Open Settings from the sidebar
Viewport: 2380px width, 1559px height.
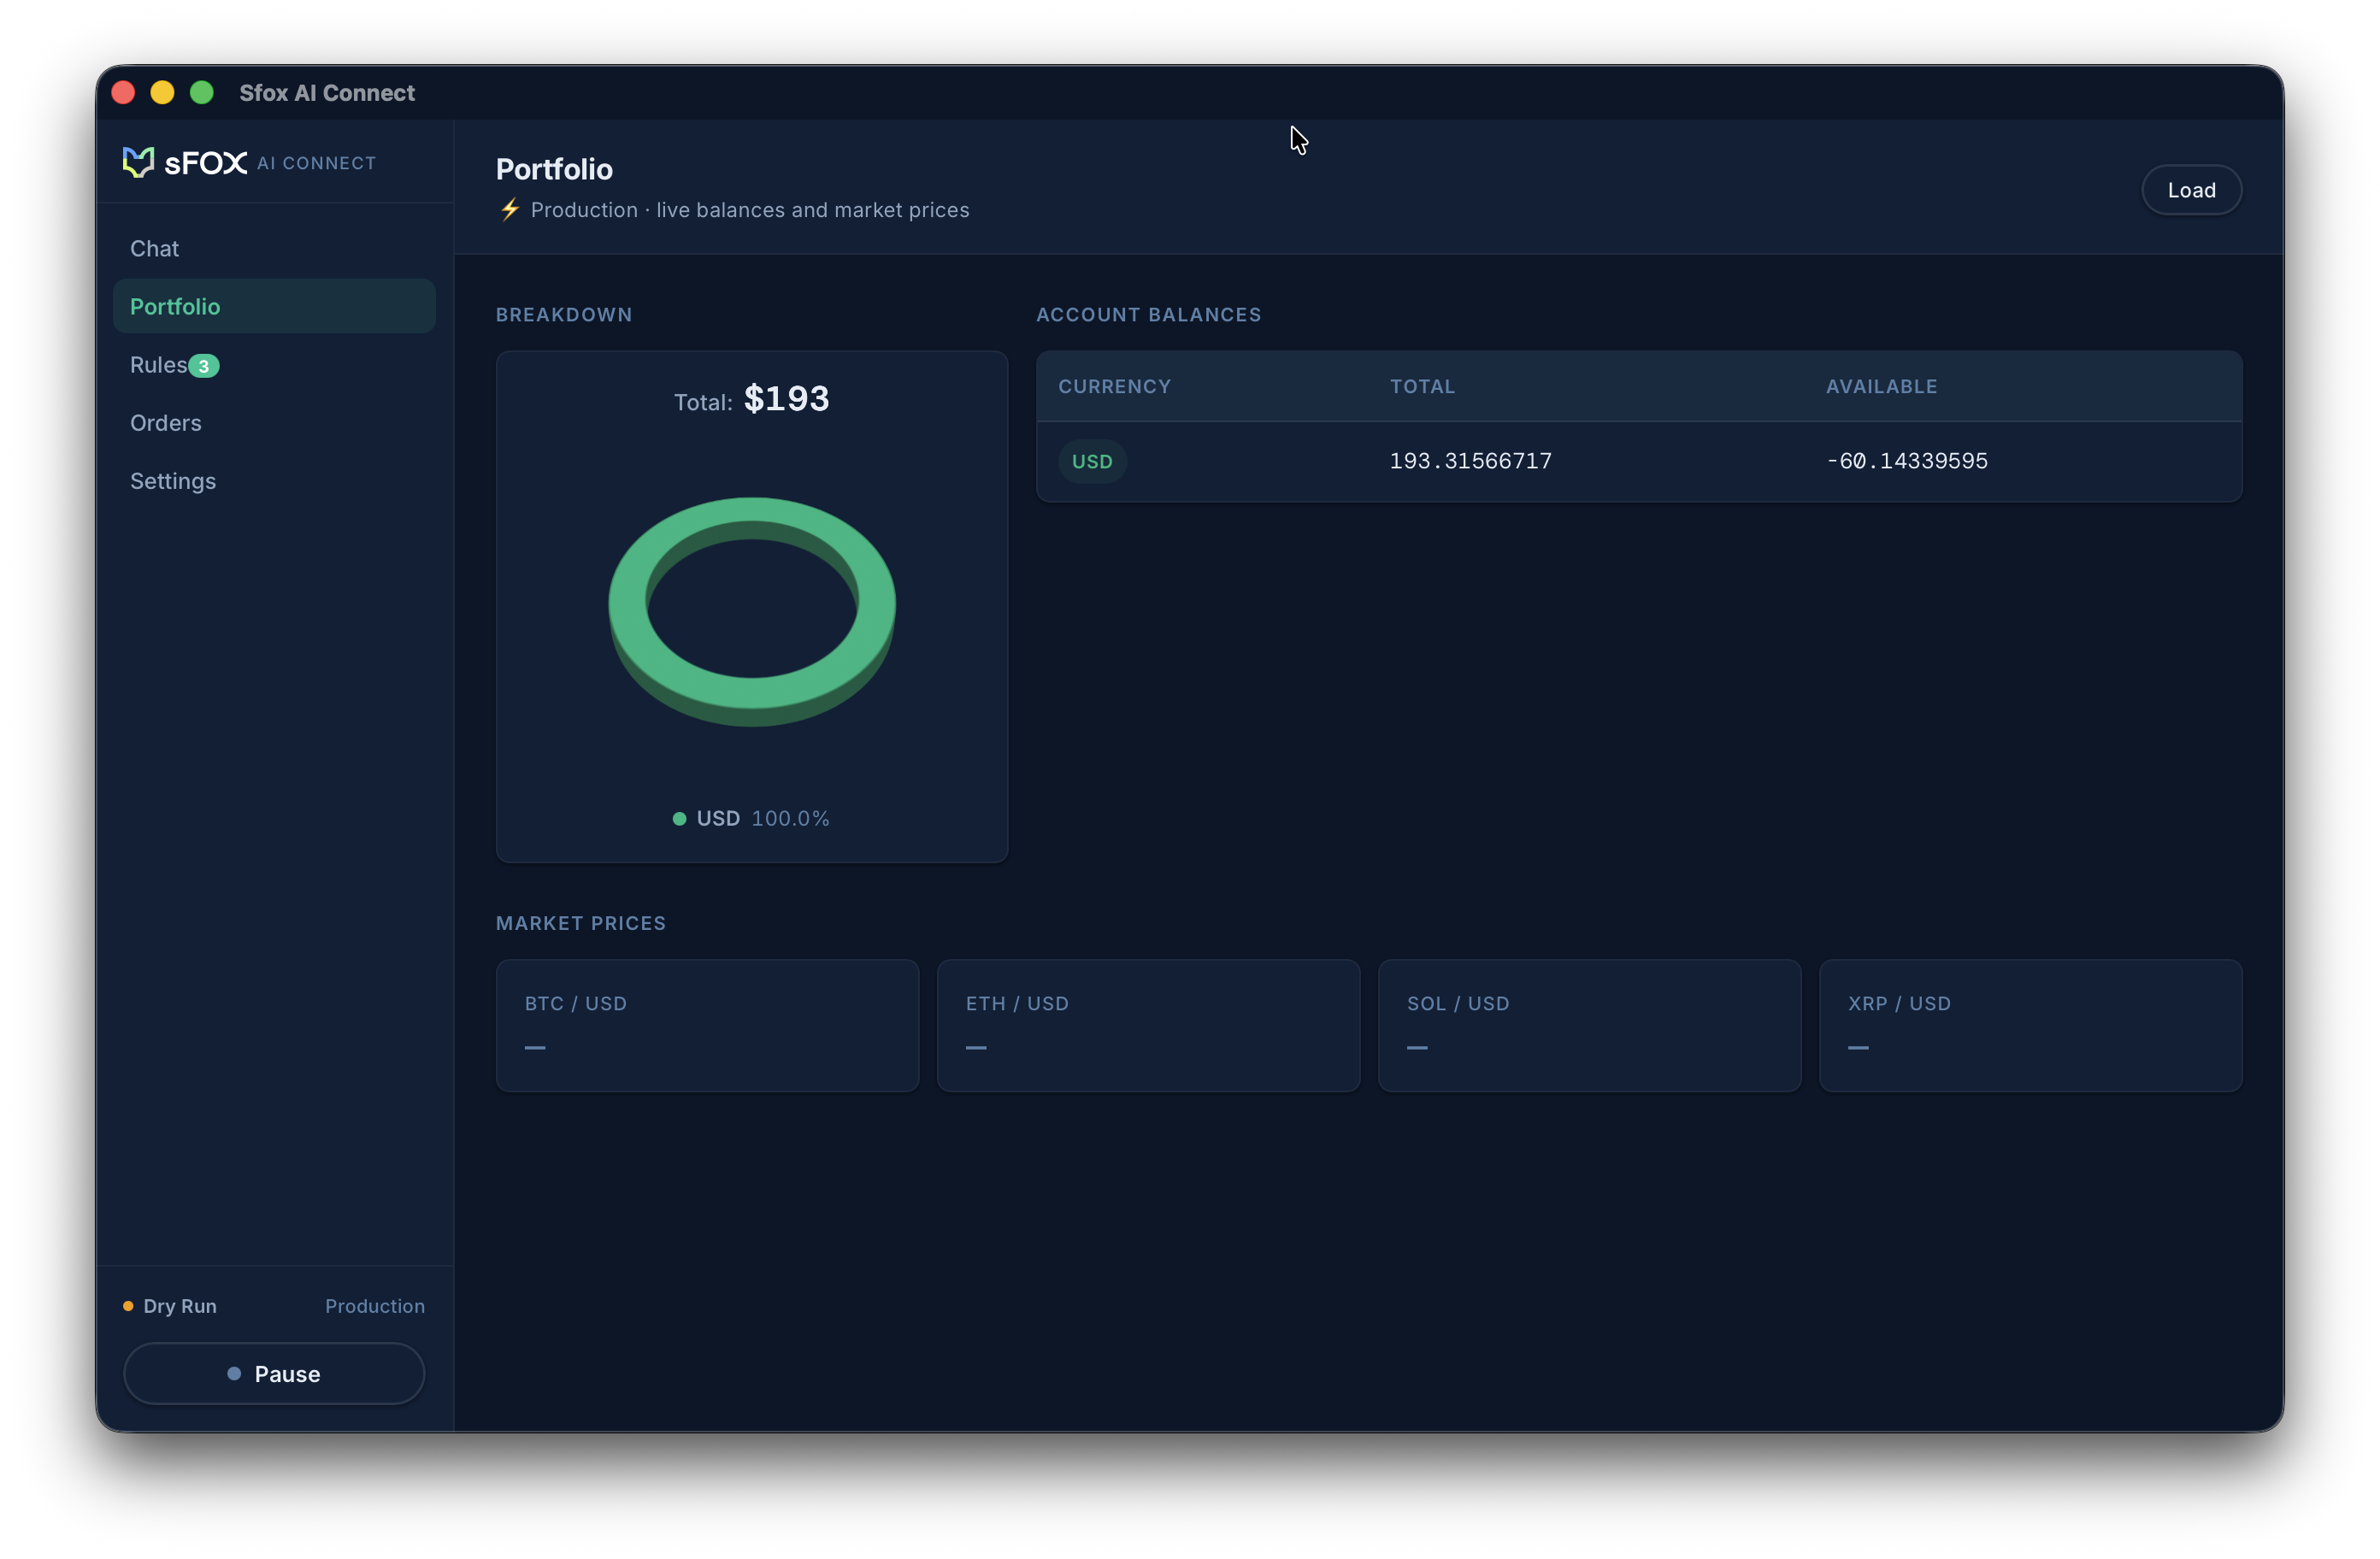[x=274, y=481]
